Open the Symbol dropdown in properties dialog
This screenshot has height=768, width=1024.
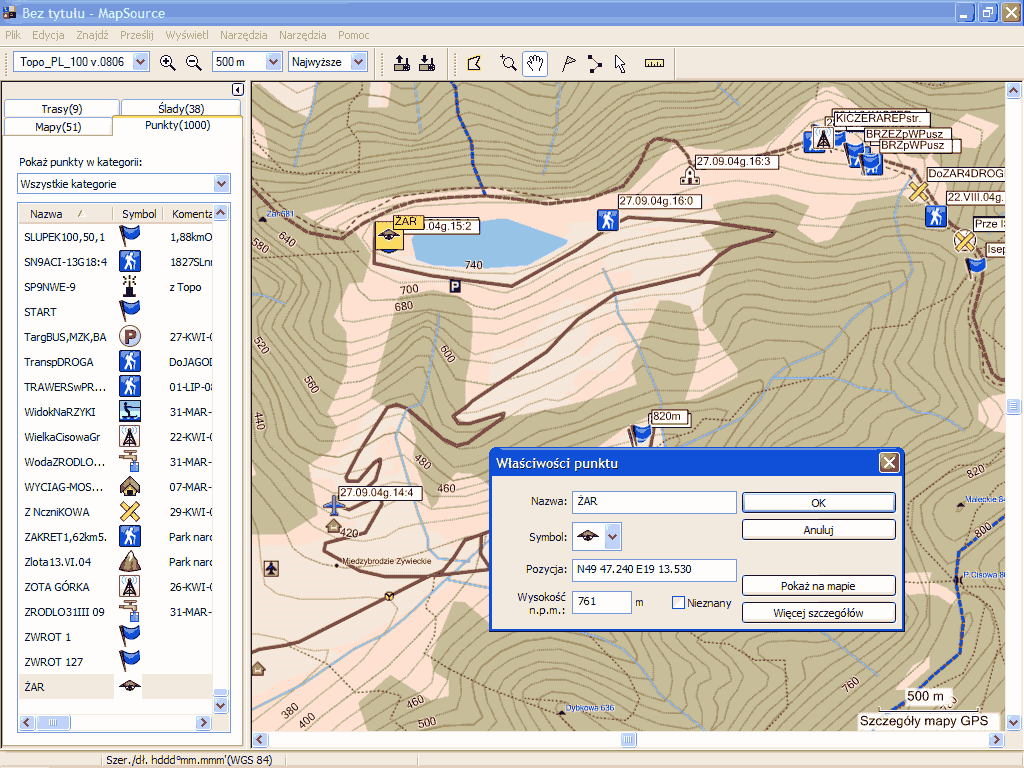pyautogui.click(x=612, y=537)
